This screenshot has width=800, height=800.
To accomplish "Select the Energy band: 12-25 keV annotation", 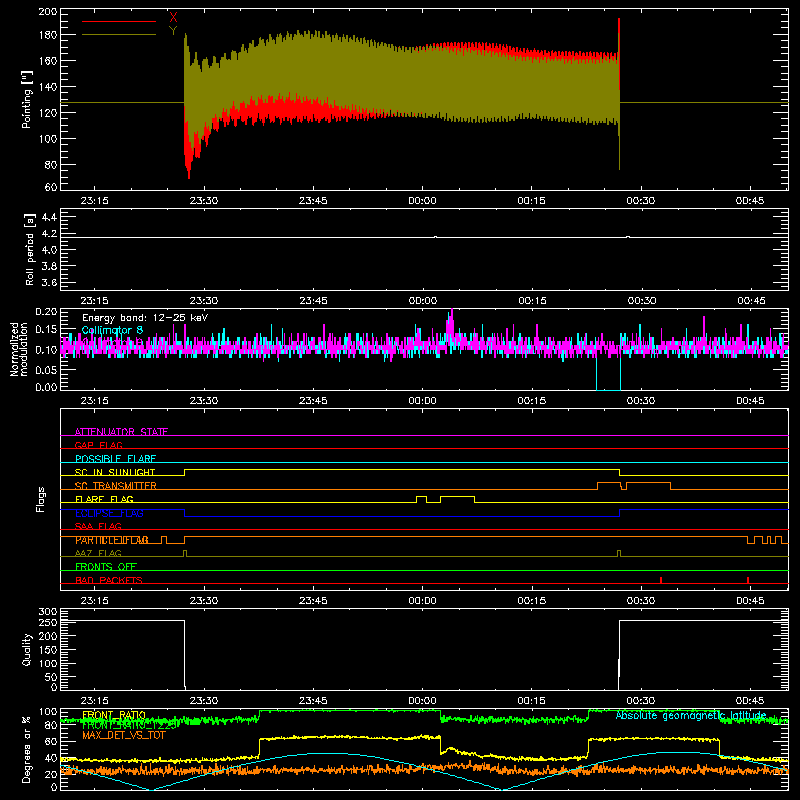I will click(x=145, y=318).
